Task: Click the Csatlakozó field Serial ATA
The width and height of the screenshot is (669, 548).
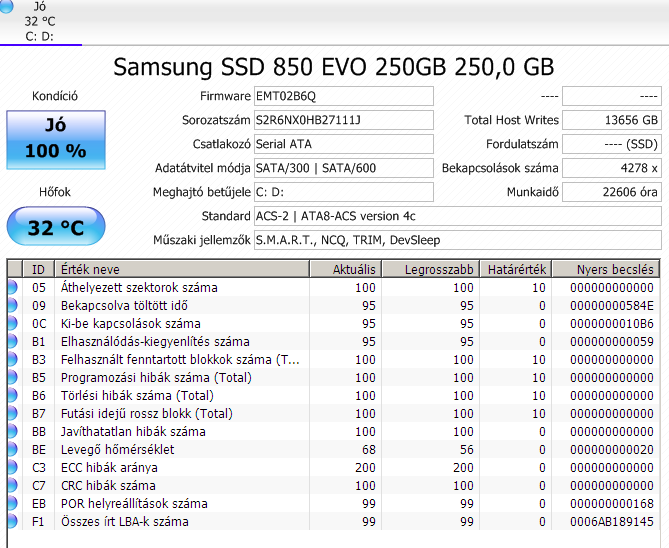Action: (x=344, y=144)
